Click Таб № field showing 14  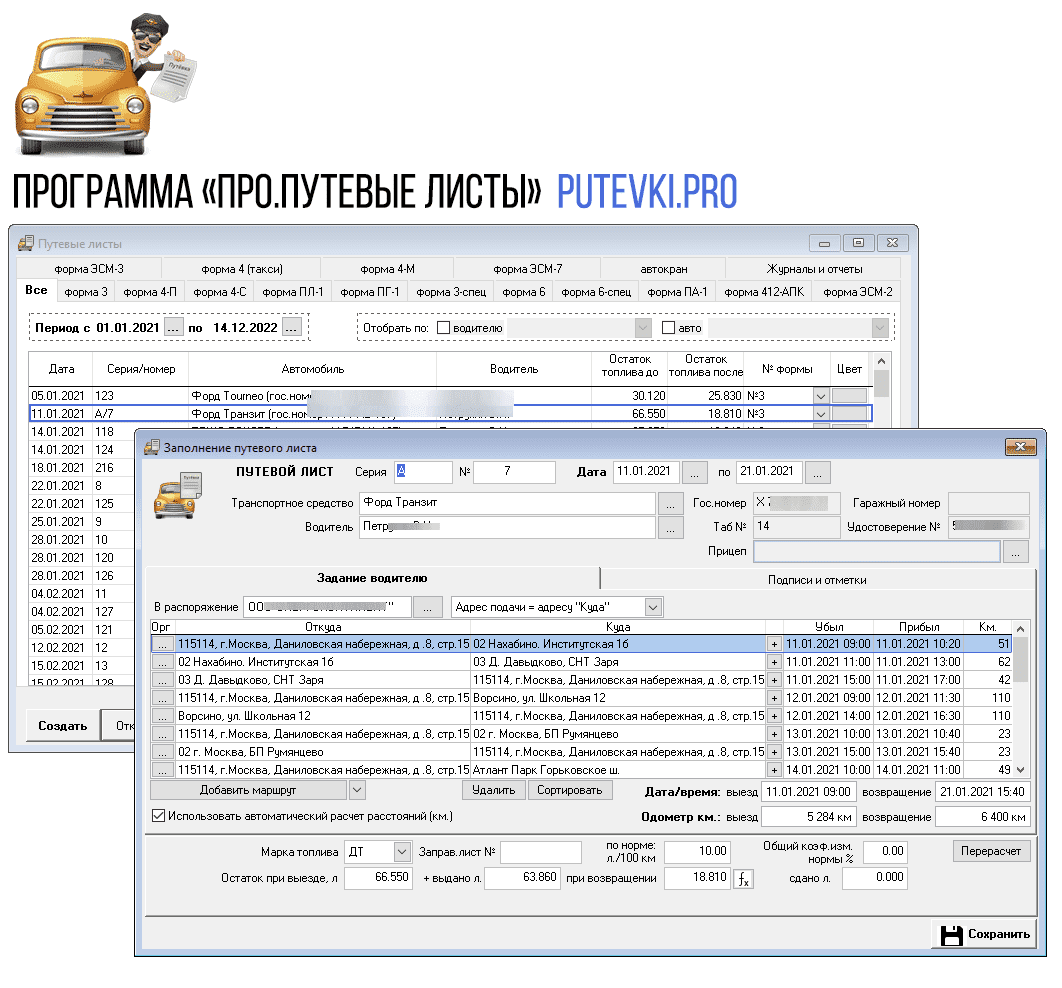[x=796, y=527]
